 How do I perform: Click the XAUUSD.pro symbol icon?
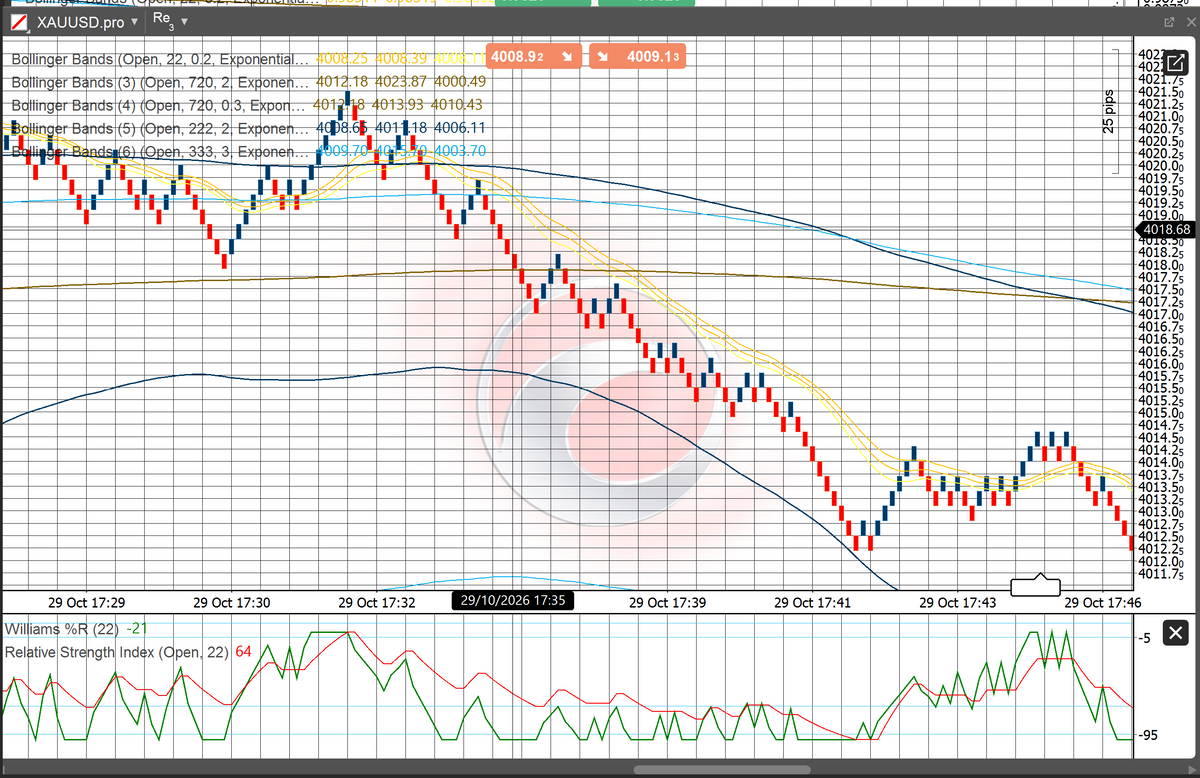pos(17,21)
